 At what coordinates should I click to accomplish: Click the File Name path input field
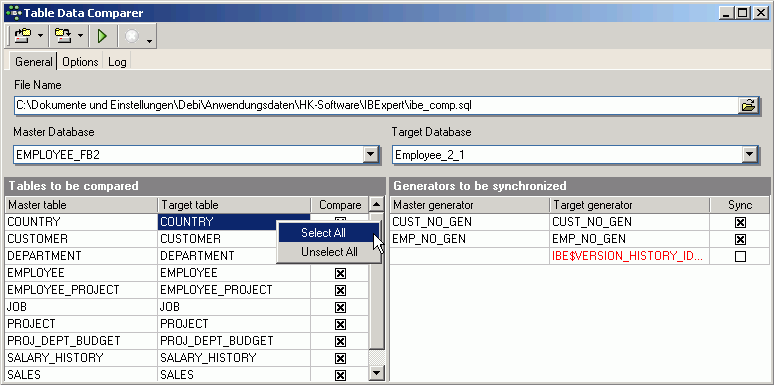[x=376, y=105]
